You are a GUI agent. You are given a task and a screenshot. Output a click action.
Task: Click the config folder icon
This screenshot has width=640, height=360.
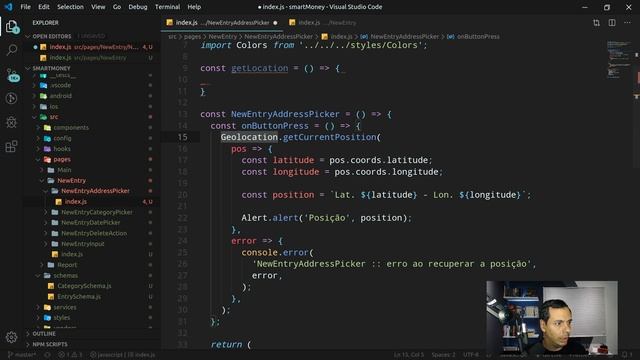click(47, 138)
